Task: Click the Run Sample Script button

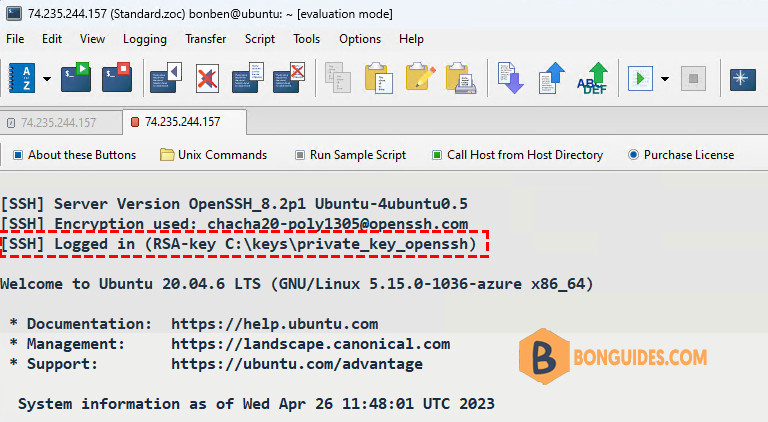Action: coord(350,155)
